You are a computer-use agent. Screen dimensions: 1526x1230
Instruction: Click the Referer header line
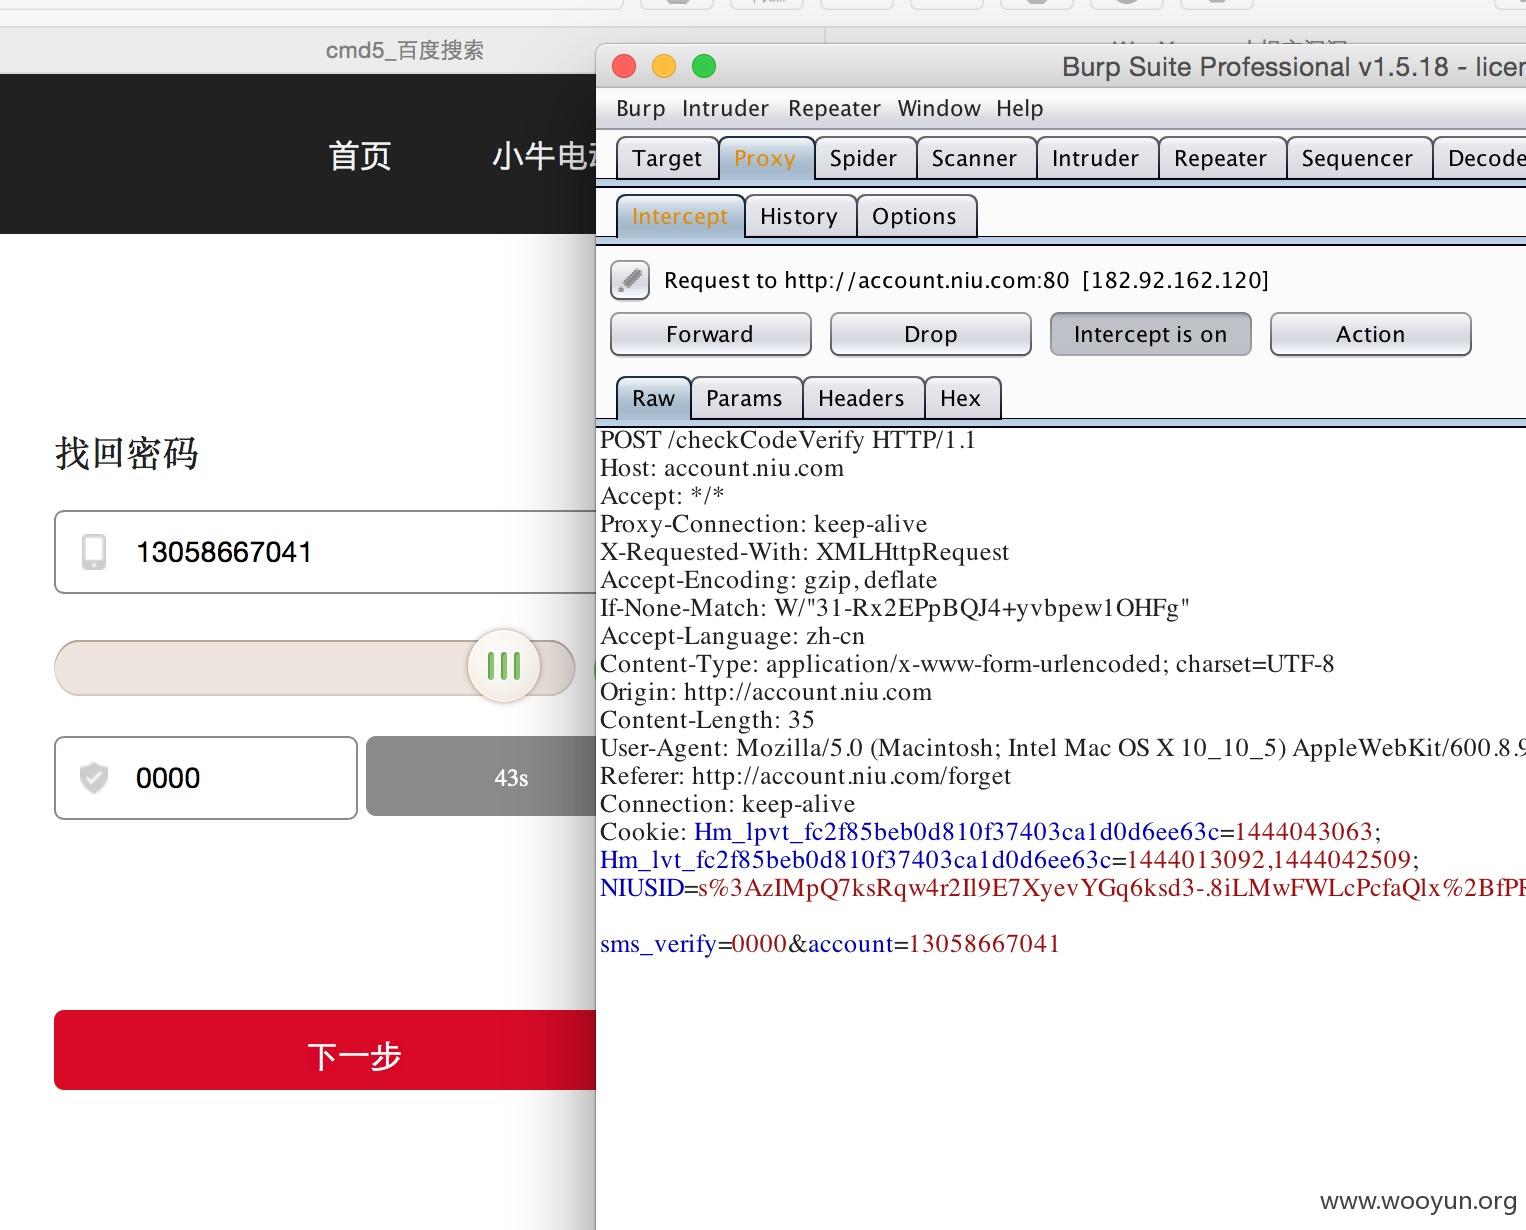[805, 776]
